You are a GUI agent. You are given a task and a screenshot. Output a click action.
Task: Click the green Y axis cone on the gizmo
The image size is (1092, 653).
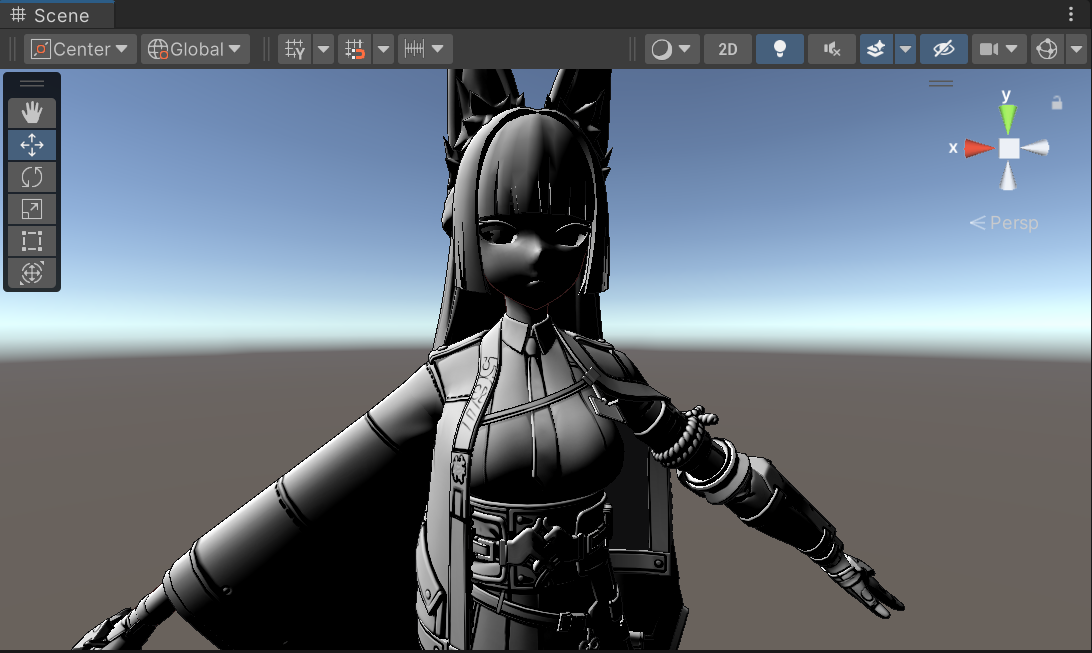tap(1008, 120)
